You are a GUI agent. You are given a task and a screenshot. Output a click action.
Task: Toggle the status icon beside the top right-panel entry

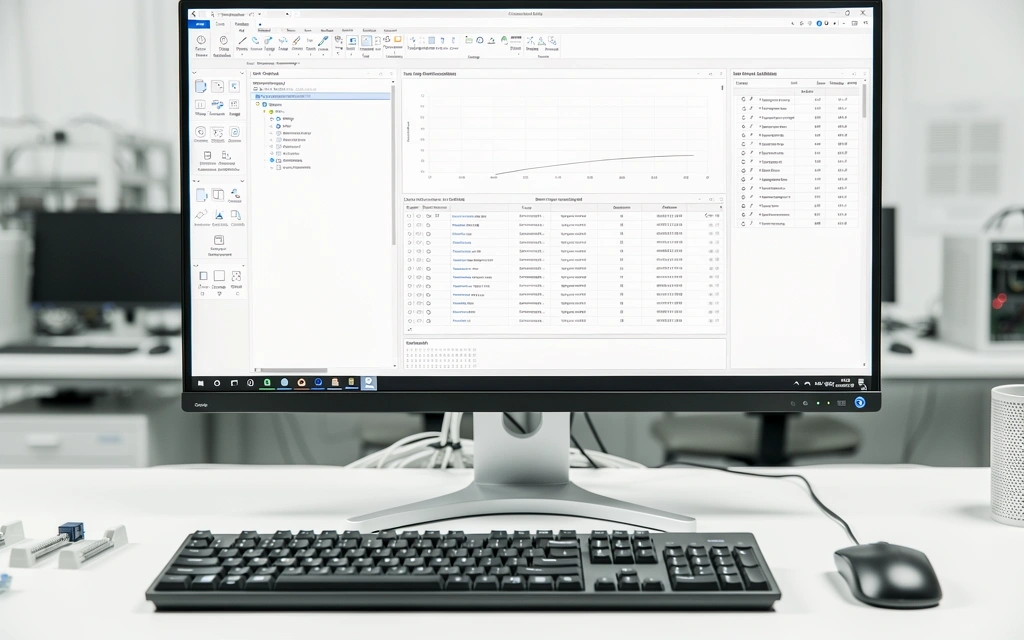click(743, 99)
